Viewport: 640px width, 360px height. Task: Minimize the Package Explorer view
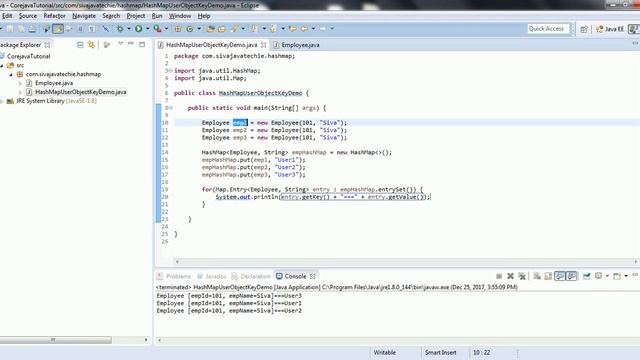131,44
